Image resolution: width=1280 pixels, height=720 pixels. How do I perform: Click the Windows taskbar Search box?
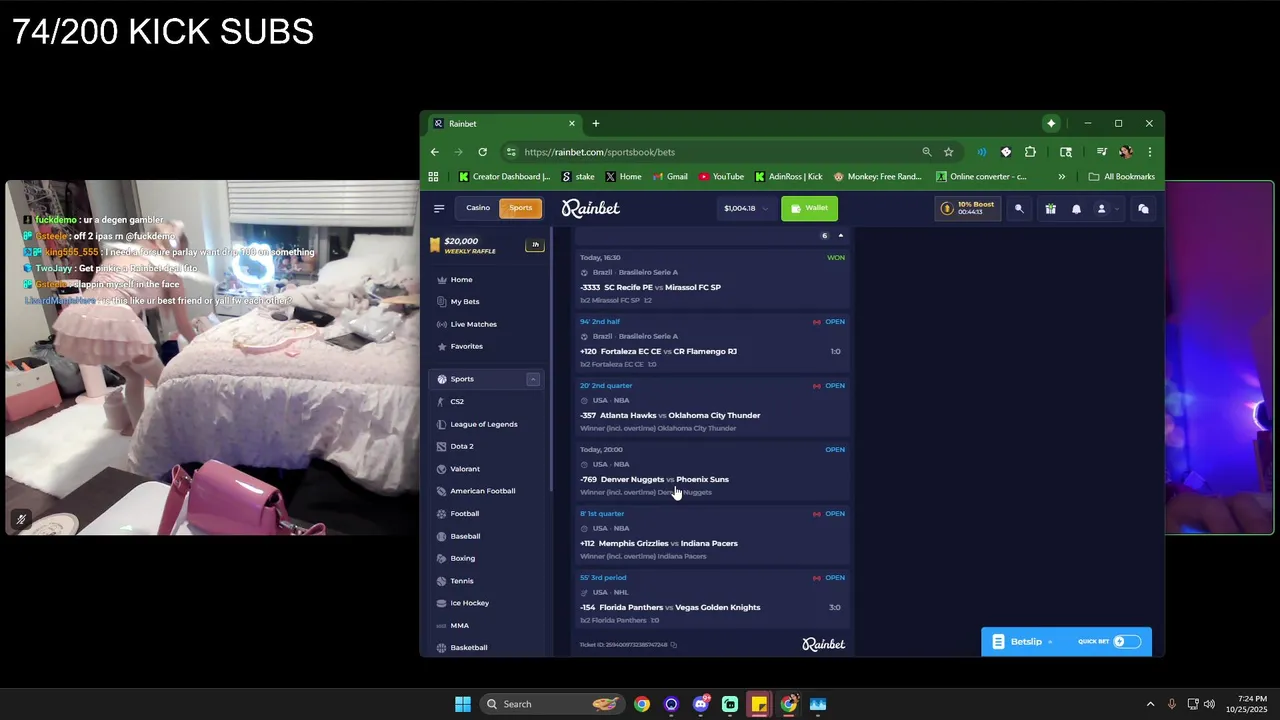[x=550, y=704]
